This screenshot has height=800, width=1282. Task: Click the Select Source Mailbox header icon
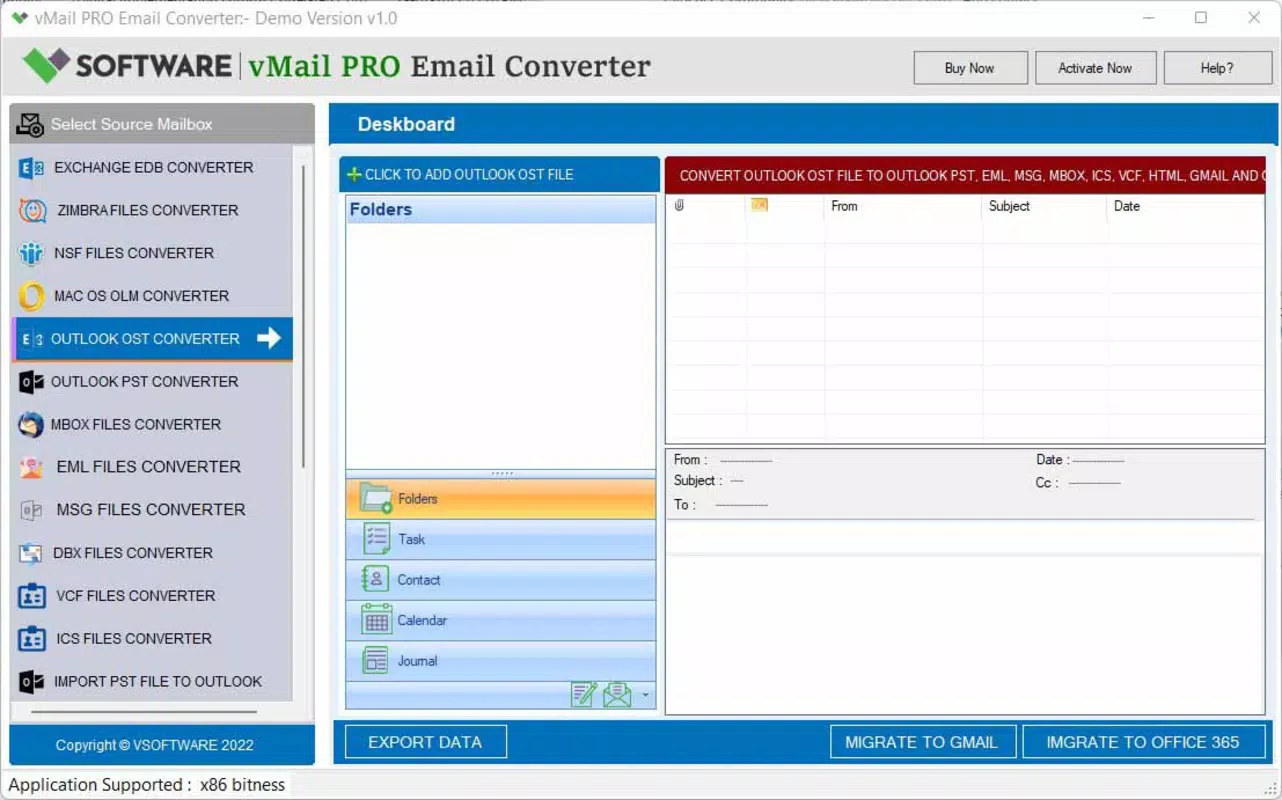pyautogui.click(x=30, y=125)
